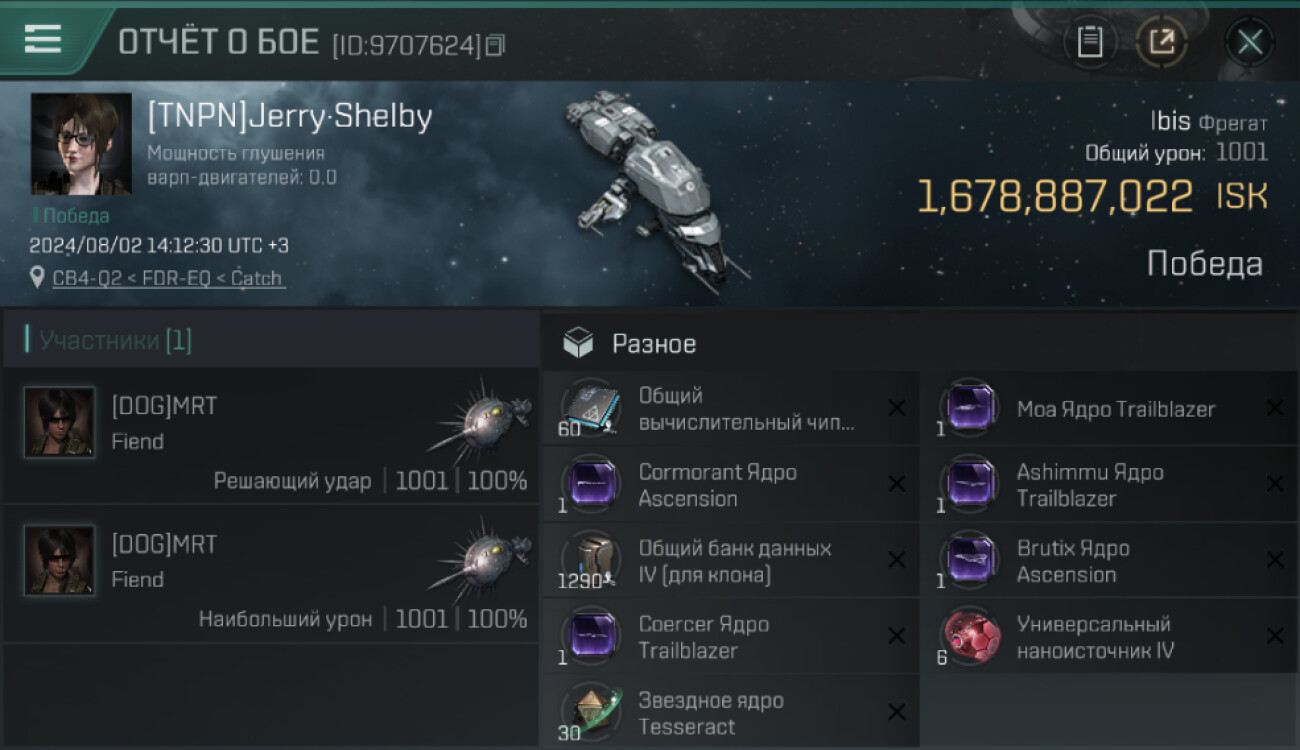Select the Участники participants tab
1300x750 pixels.
coord(115,341)
